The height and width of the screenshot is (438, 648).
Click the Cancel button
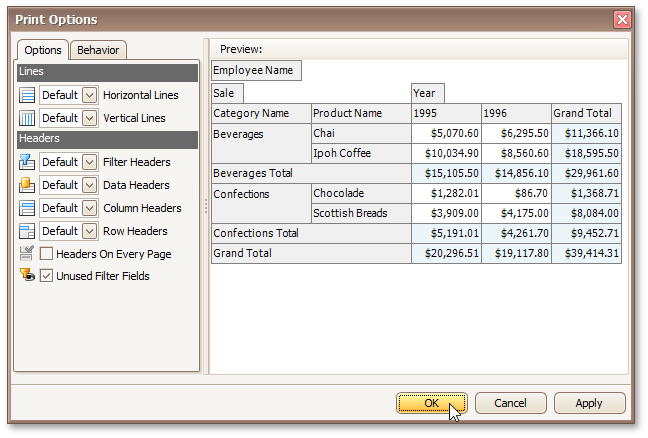coord(510,403)
